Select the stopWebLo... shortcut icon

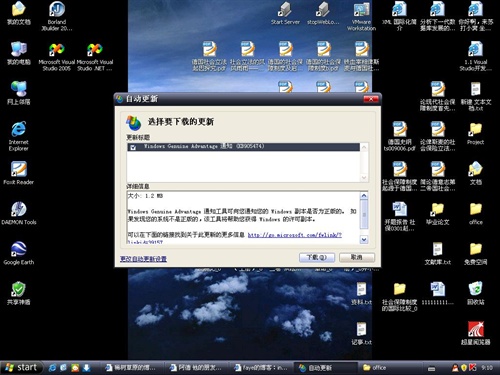click(x=323, y=13)
